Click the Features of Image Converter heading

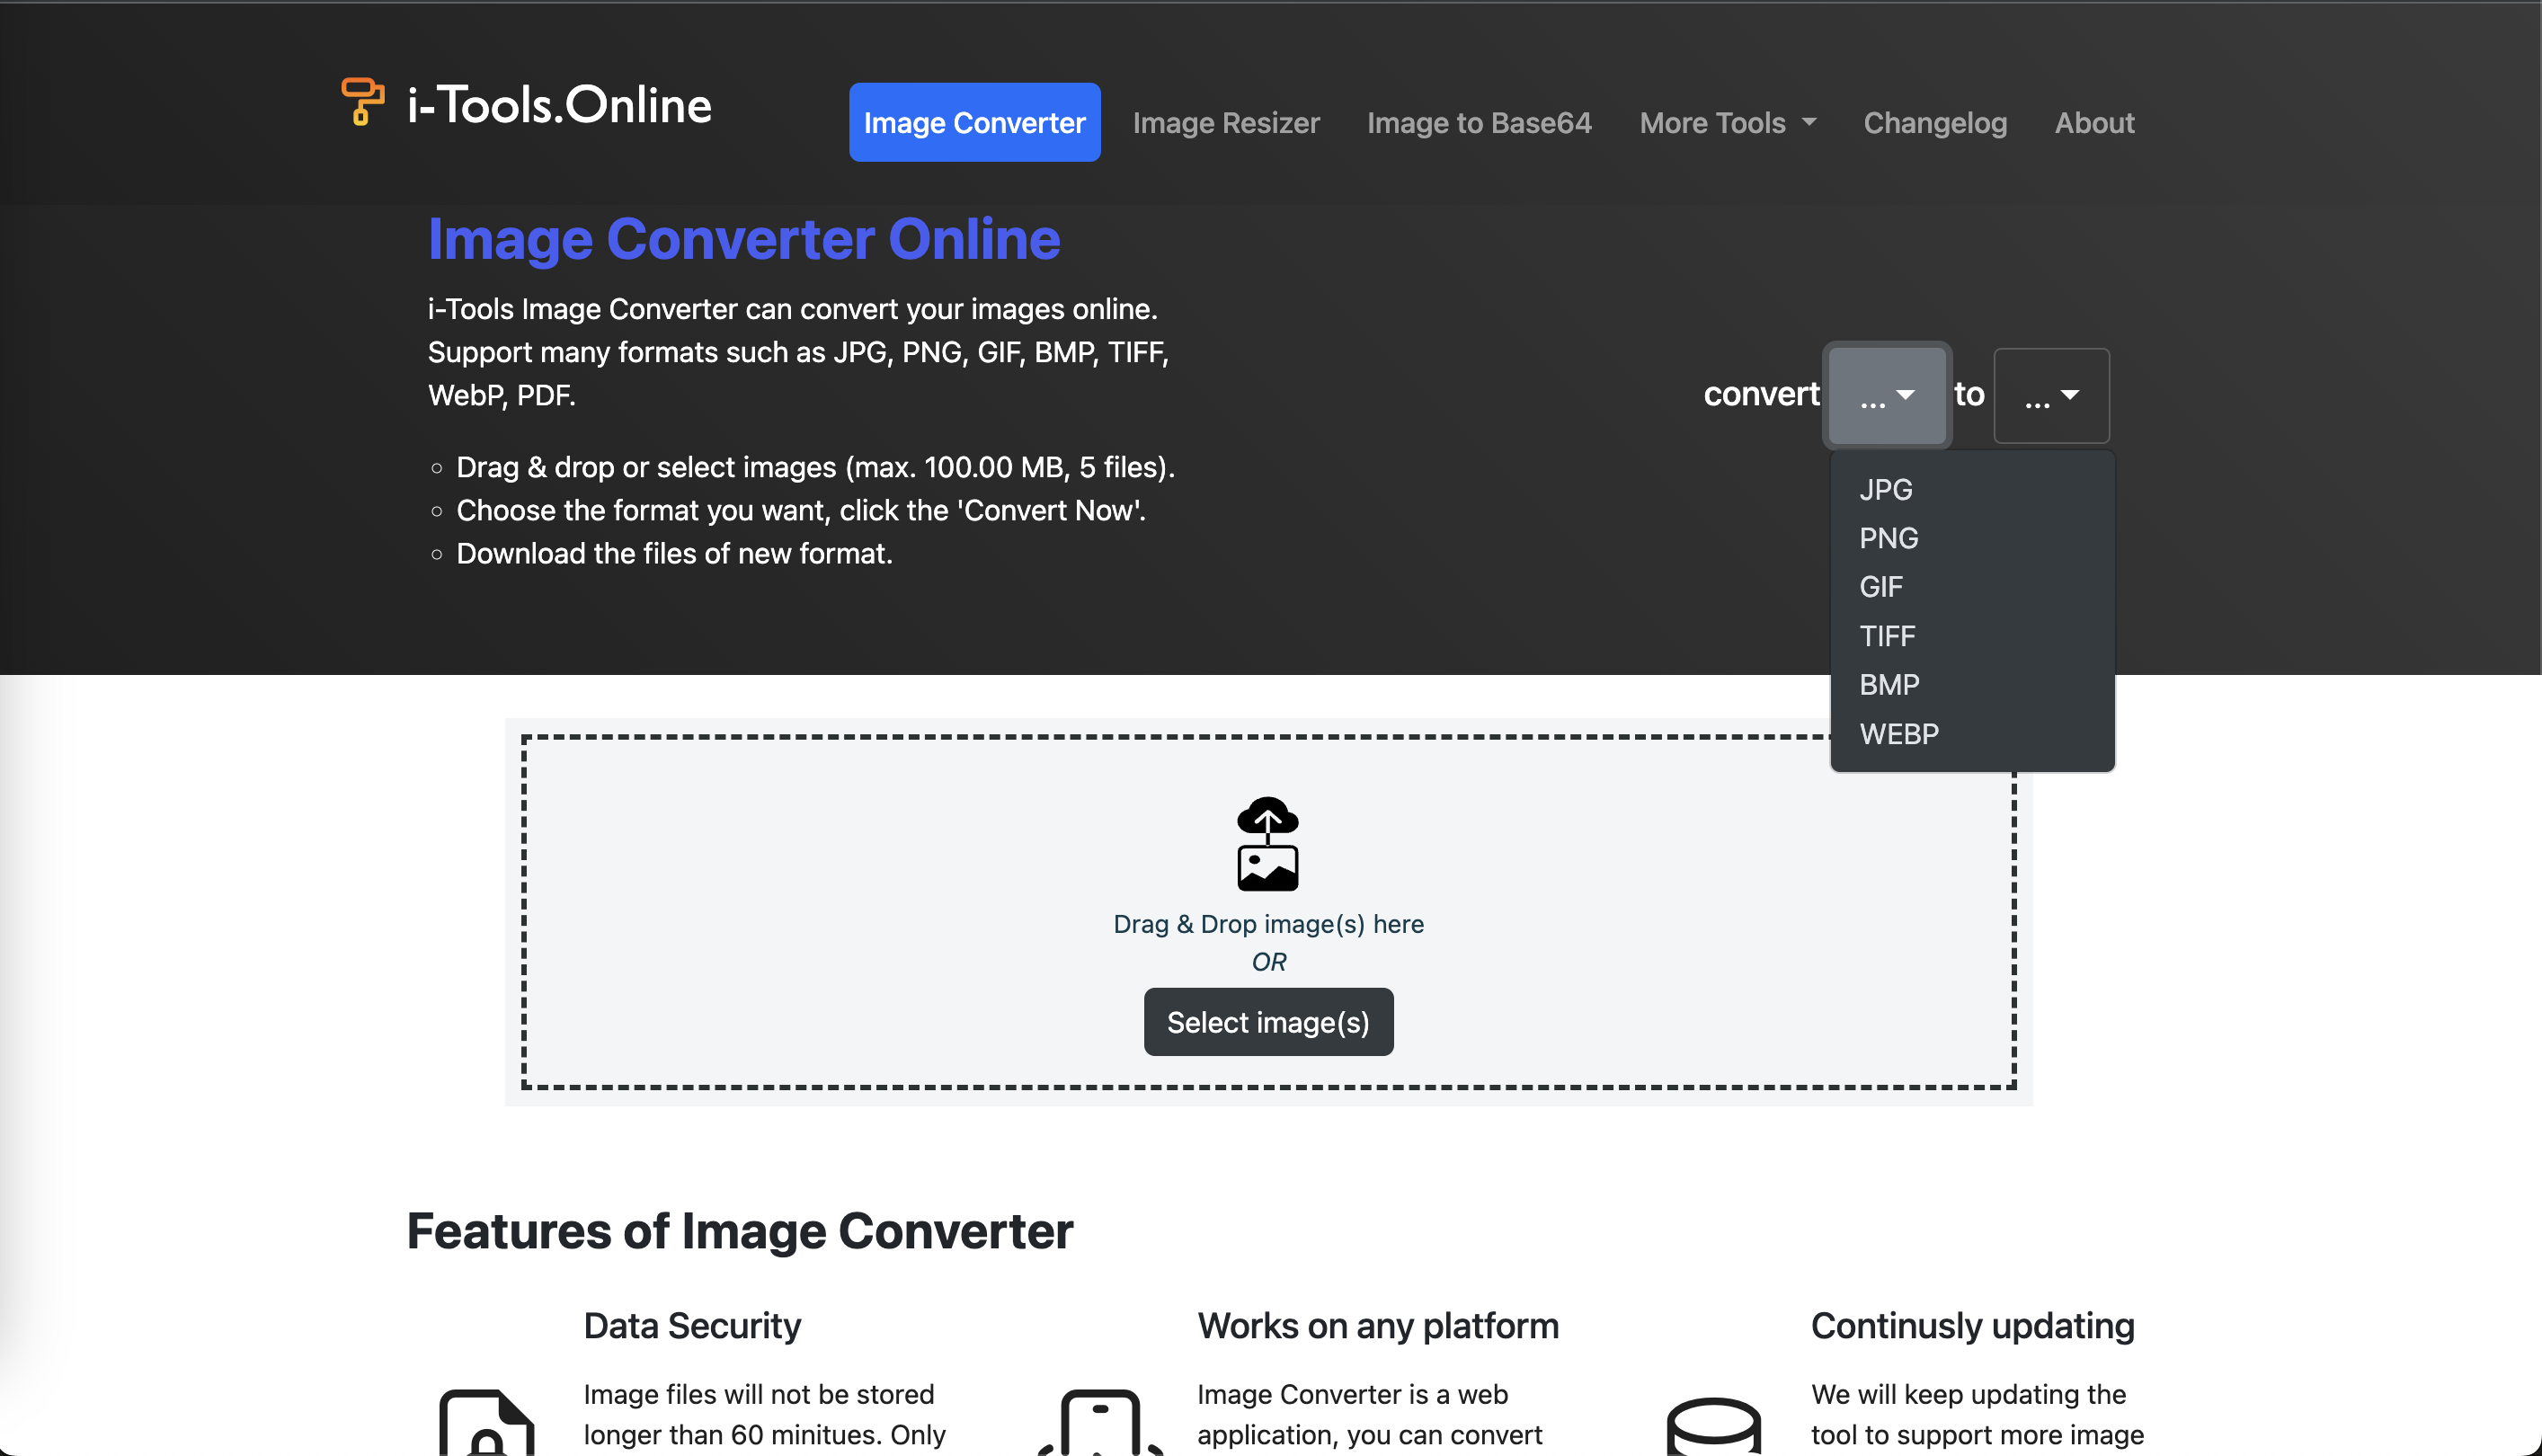[739, 1231]
